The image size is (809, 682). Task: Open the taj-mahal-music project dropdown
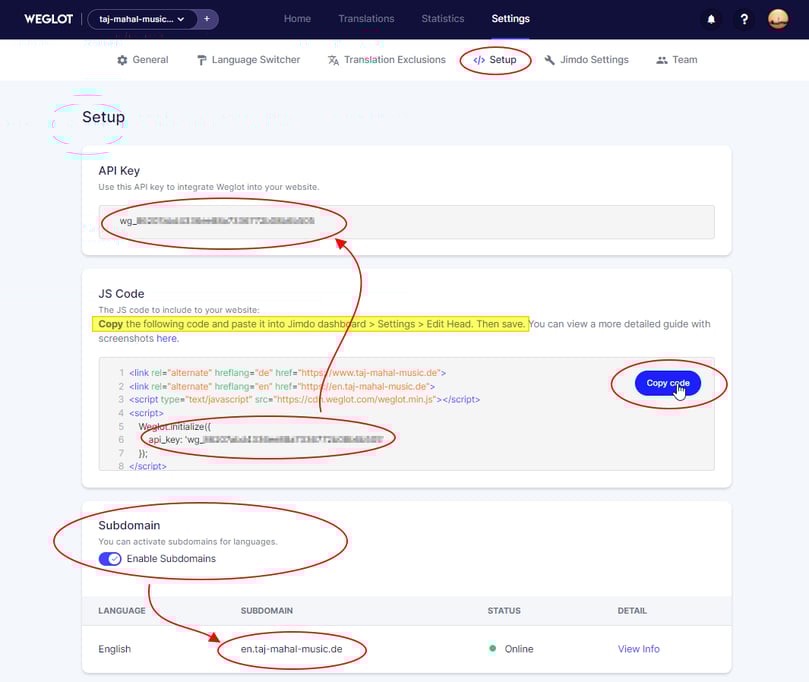[142, 19]
